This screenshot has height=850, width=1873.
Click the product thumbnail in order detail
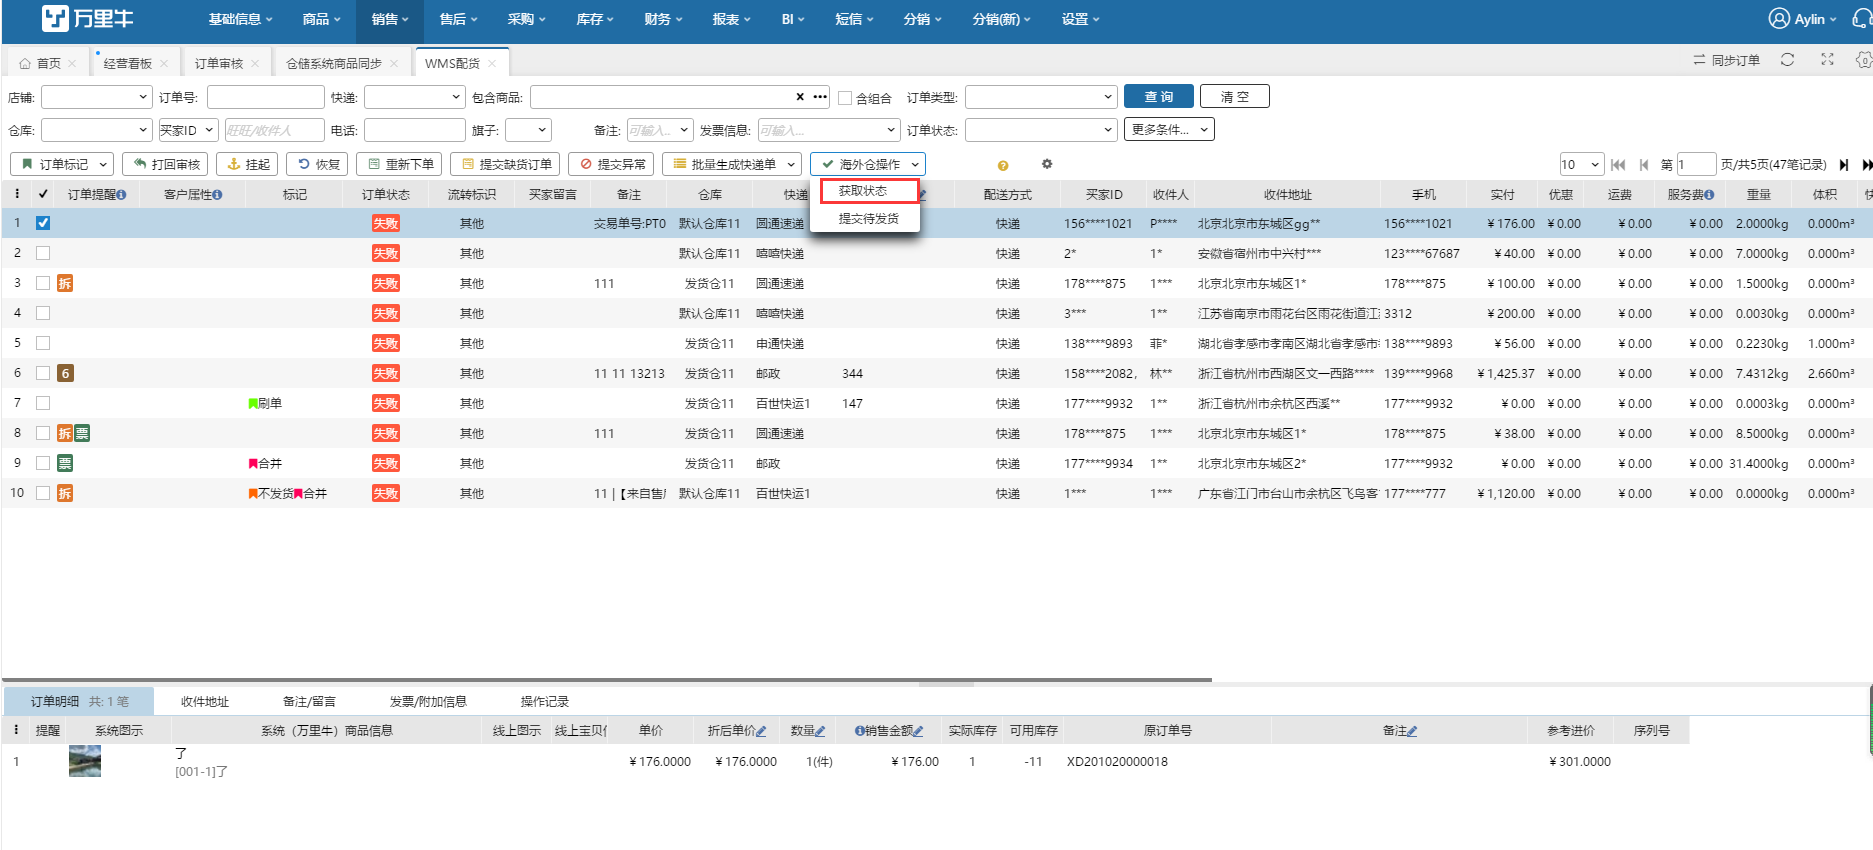pyautogui.click(x=85, y=761)
